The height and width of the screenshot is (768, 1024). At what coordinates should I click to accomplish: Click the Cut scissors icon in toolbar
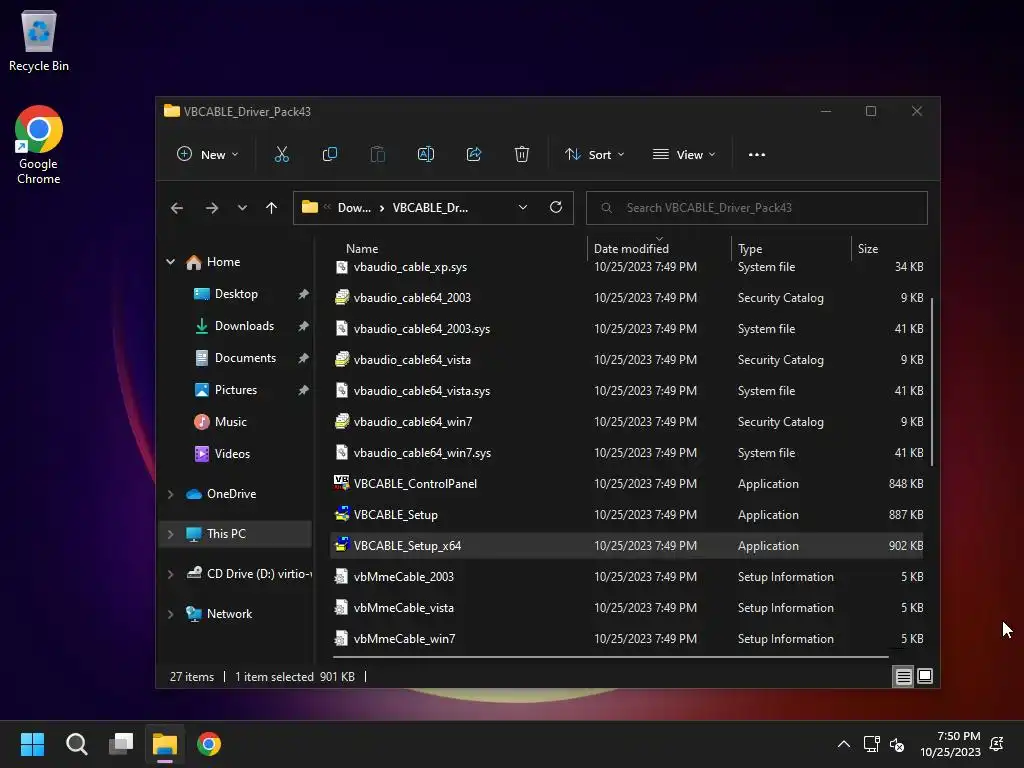pos(281,155)
